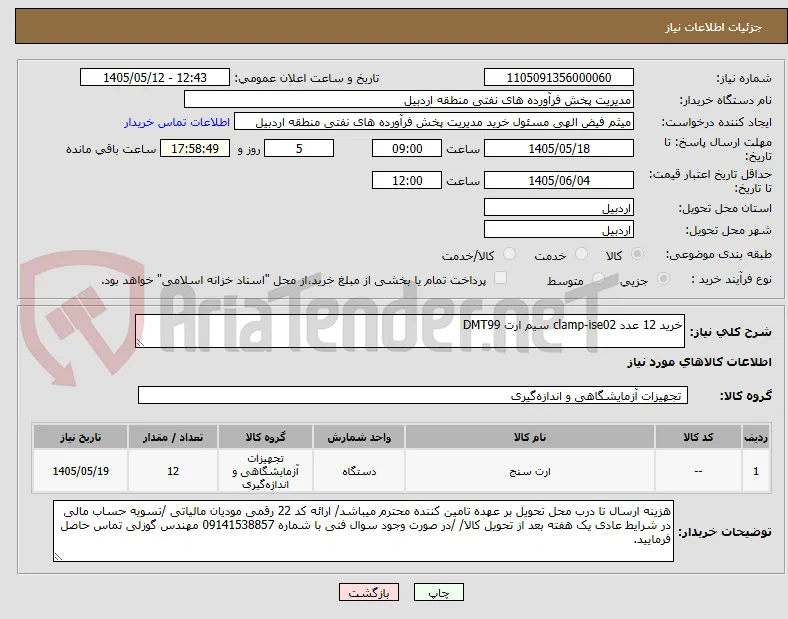788x619 pixels.
Task: Toggle the اسناد خزانه اسلامی payment checkbox
Action: pyautogui.click(x=500, y=278)
